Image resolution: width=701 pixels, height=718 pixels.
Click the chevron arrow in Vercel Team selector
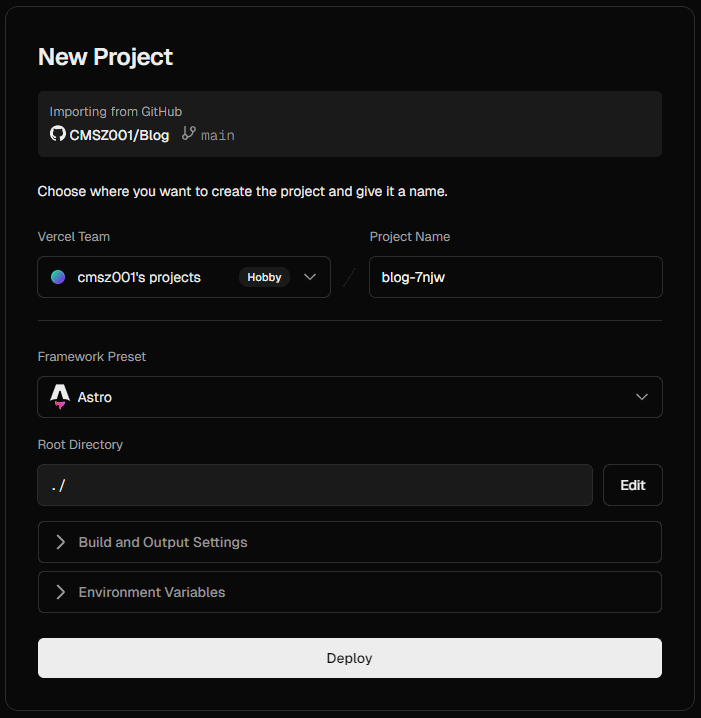(x=310, y=277)
